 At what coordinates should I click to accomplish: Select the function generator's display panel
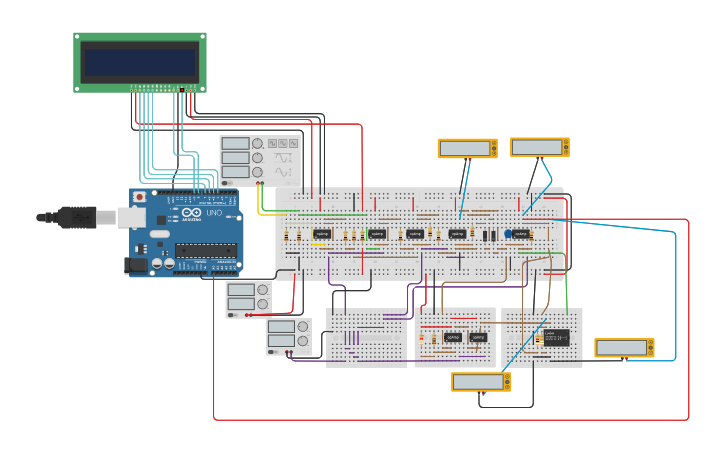click(235, 158)
